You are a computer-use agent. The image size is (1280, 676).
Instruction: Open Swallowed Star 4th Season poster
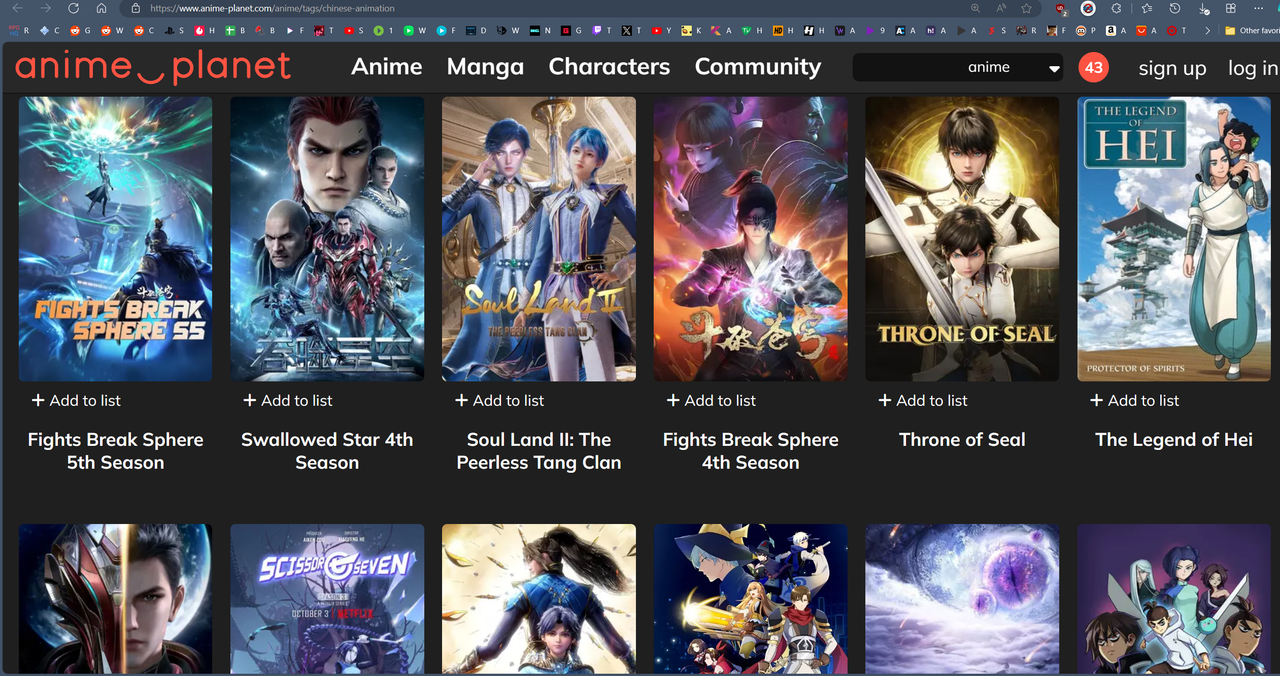coord(327,239)
